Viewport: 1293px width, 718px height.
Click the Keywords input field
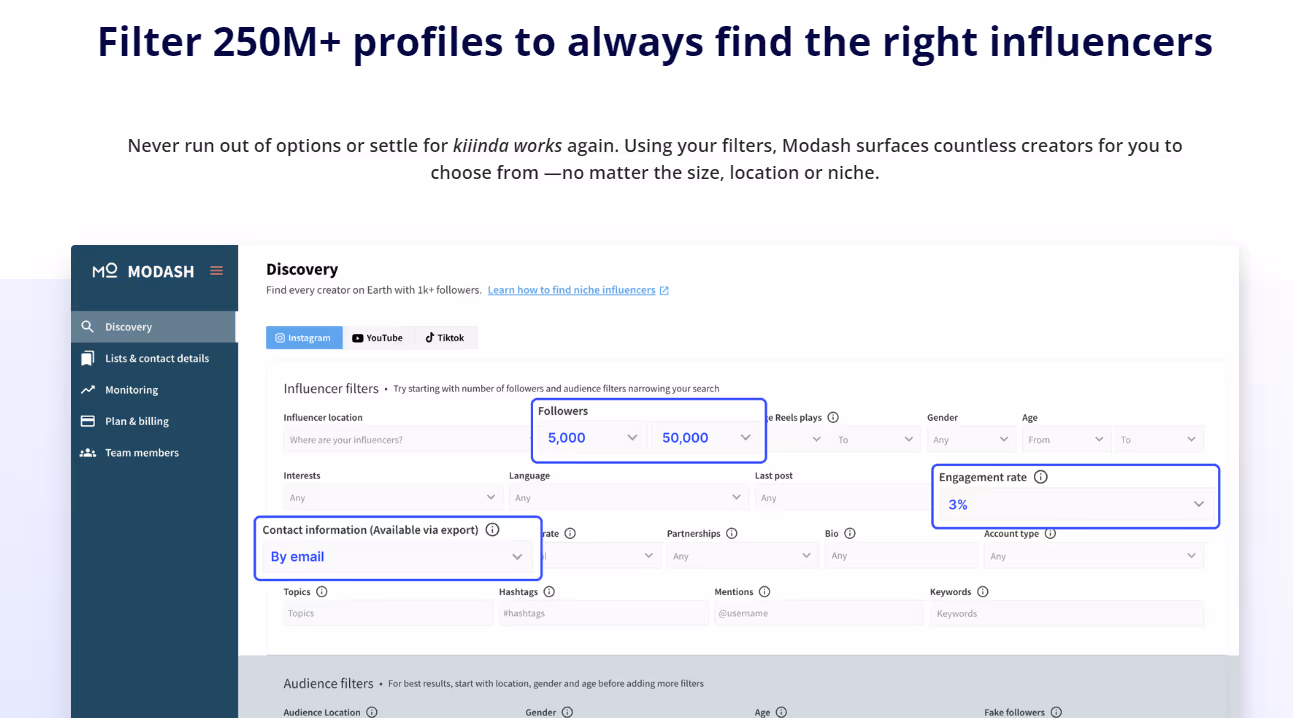(x=1067, y=613)
